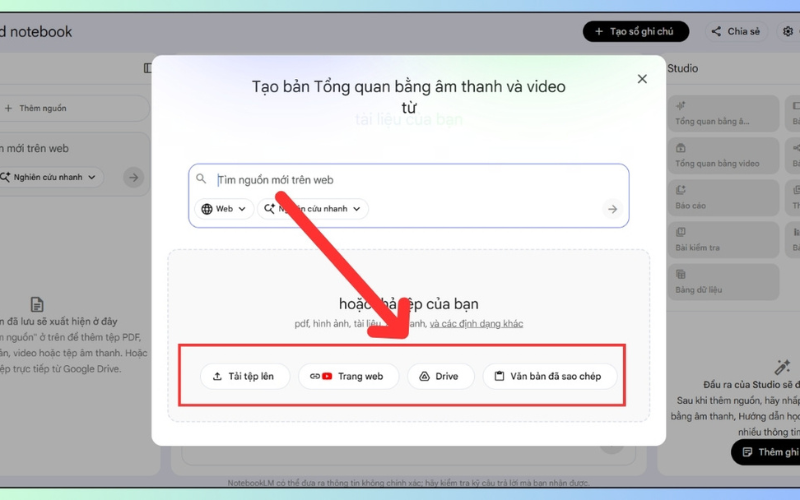Click the Thêm ghi chú button
Image resolution: width=800 pixels, height=500 pixels.
765,452
